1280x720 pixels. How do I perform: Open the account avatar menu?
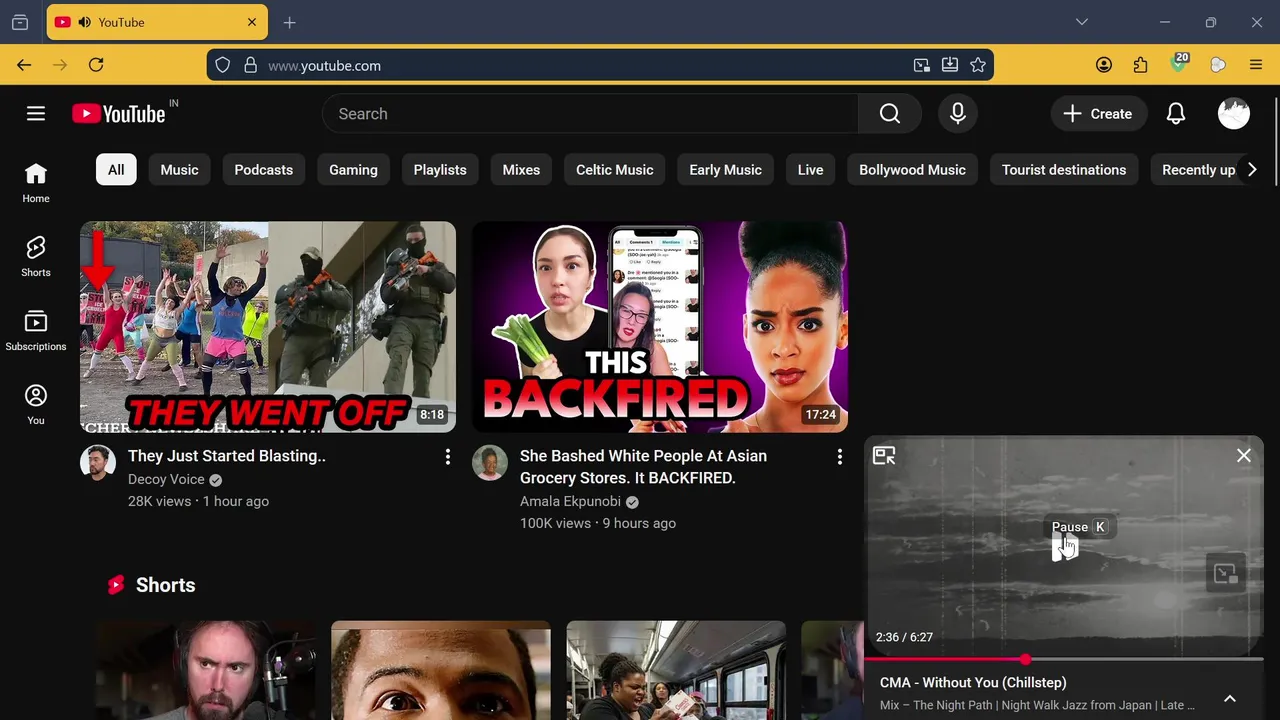click(x=1234, y=114)
